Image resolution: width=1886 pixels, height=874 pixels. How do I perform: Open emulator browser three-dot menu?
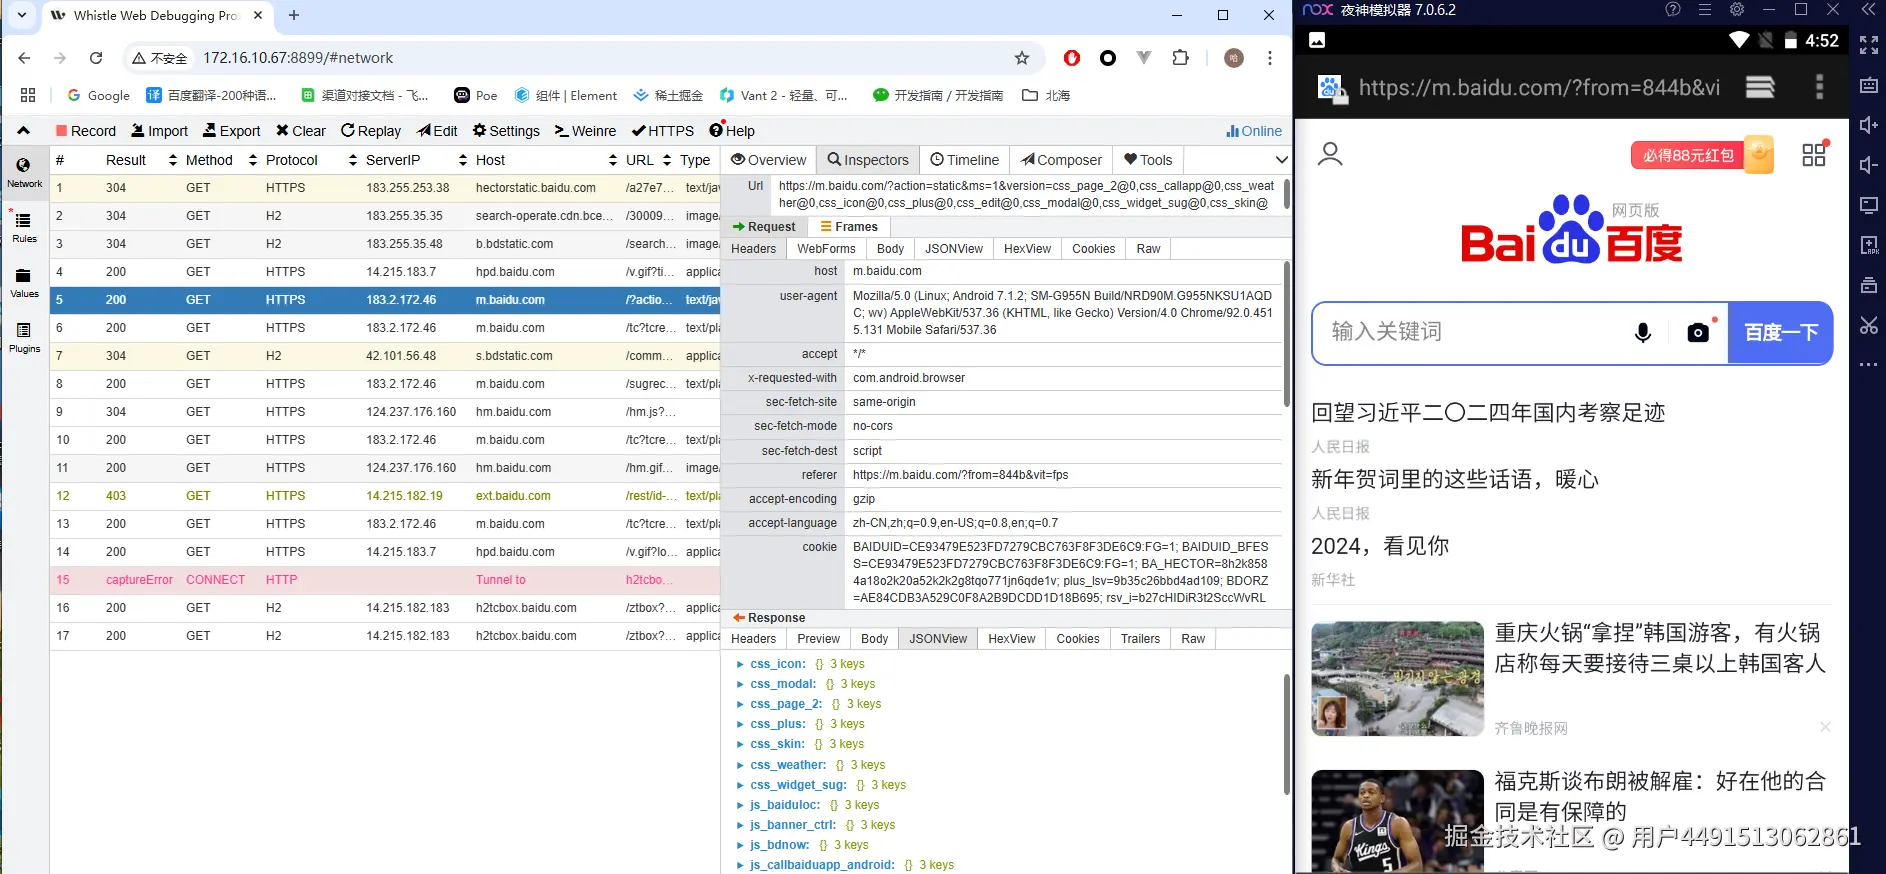point(1819,87)
